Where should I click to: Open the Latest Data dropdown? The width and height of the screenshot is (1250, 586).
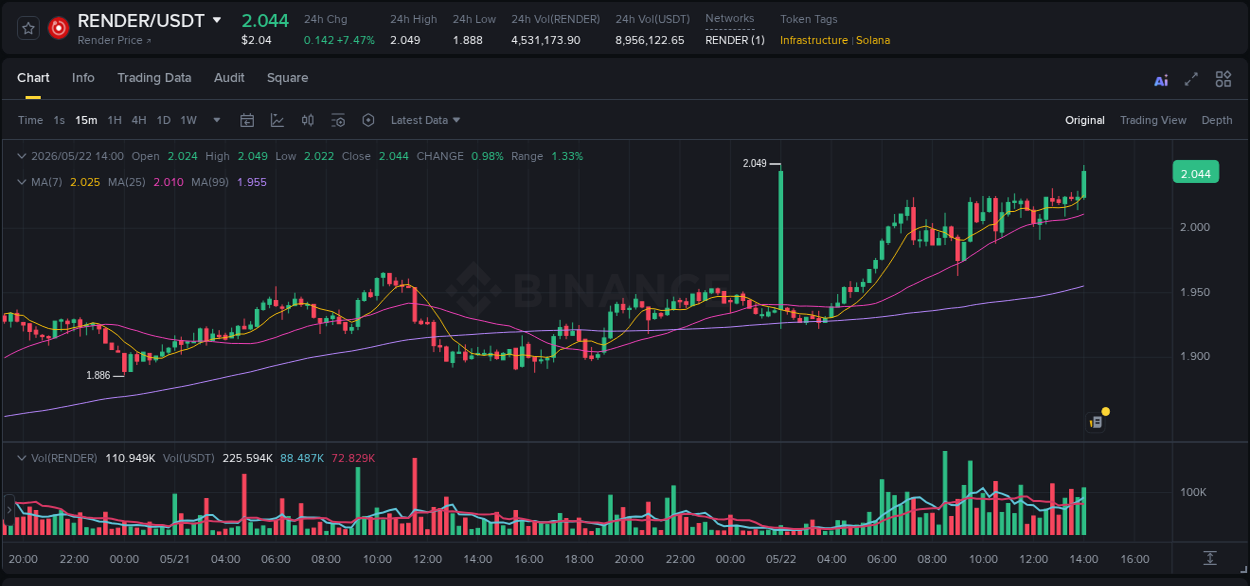426,120
